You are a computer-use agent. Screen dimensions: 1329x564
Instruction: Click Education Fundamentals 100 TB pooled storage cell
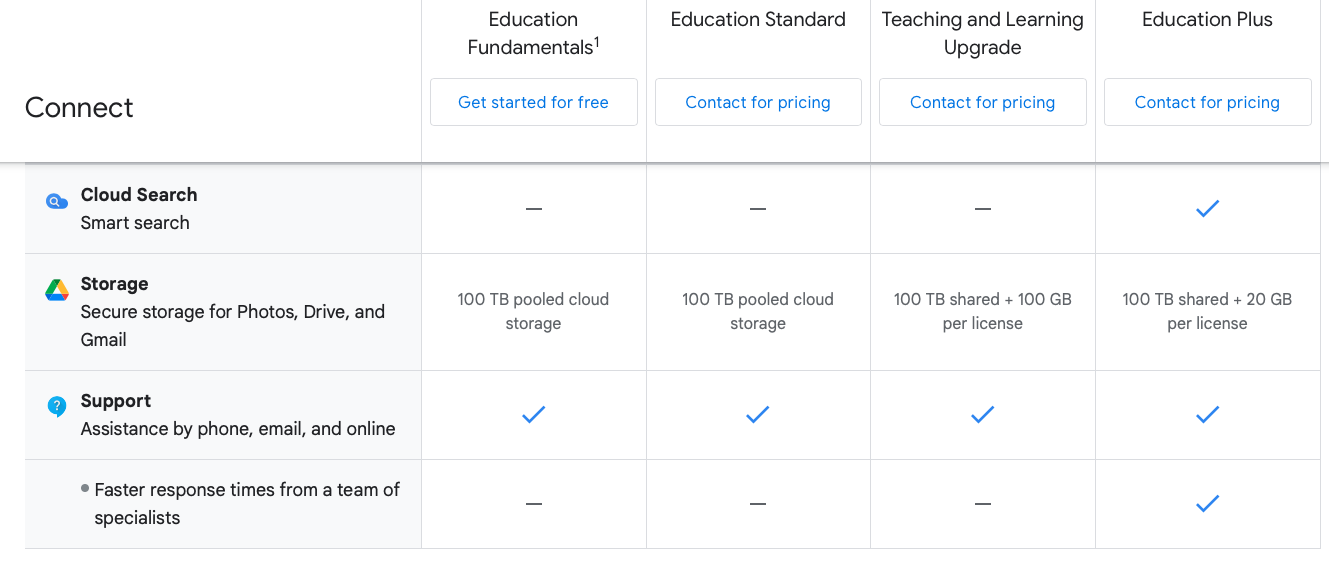[533, 311]
